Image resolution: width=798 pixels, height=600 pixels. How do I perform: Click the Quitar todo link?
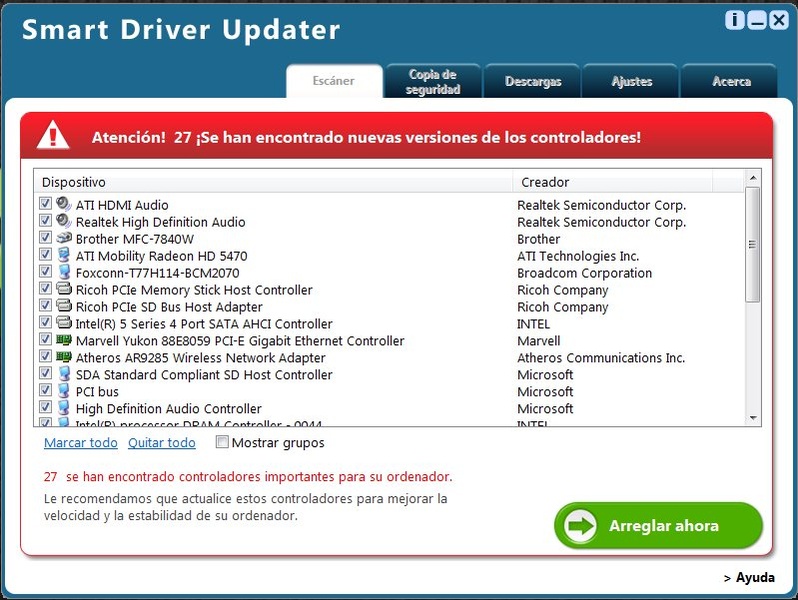point(161,443)
